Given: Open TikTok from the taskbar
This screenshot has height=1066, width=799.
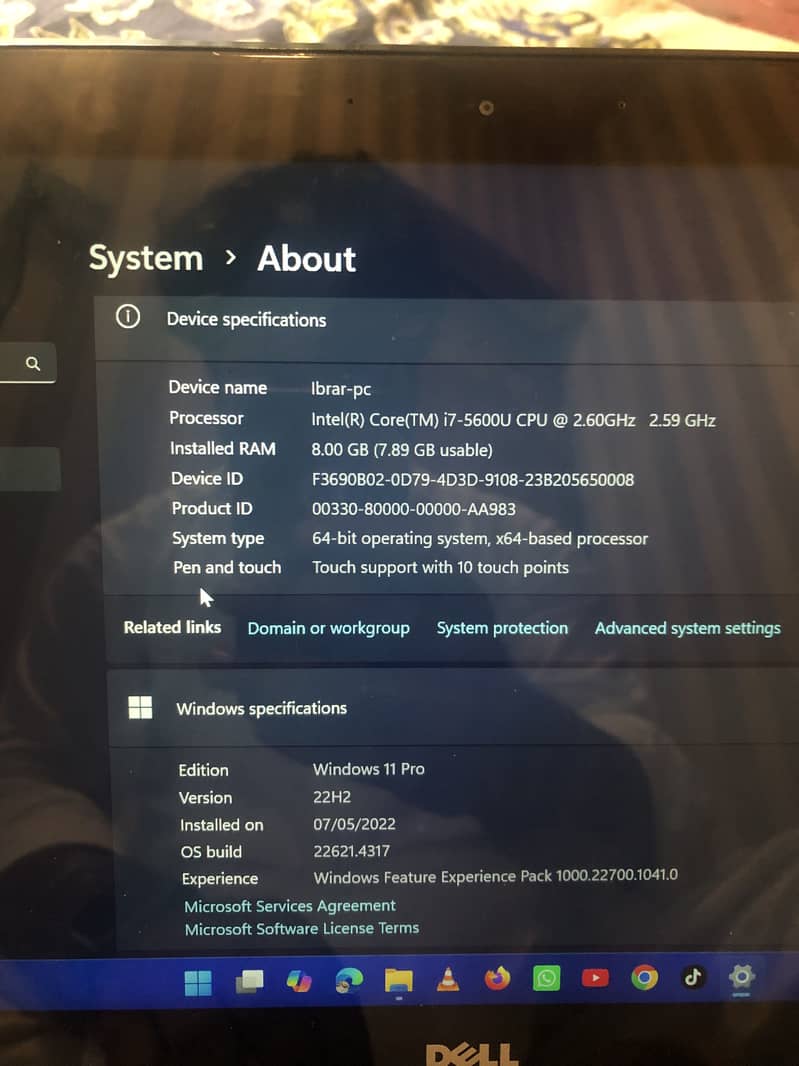Looking at the screenshot, I should pos(693,977).
